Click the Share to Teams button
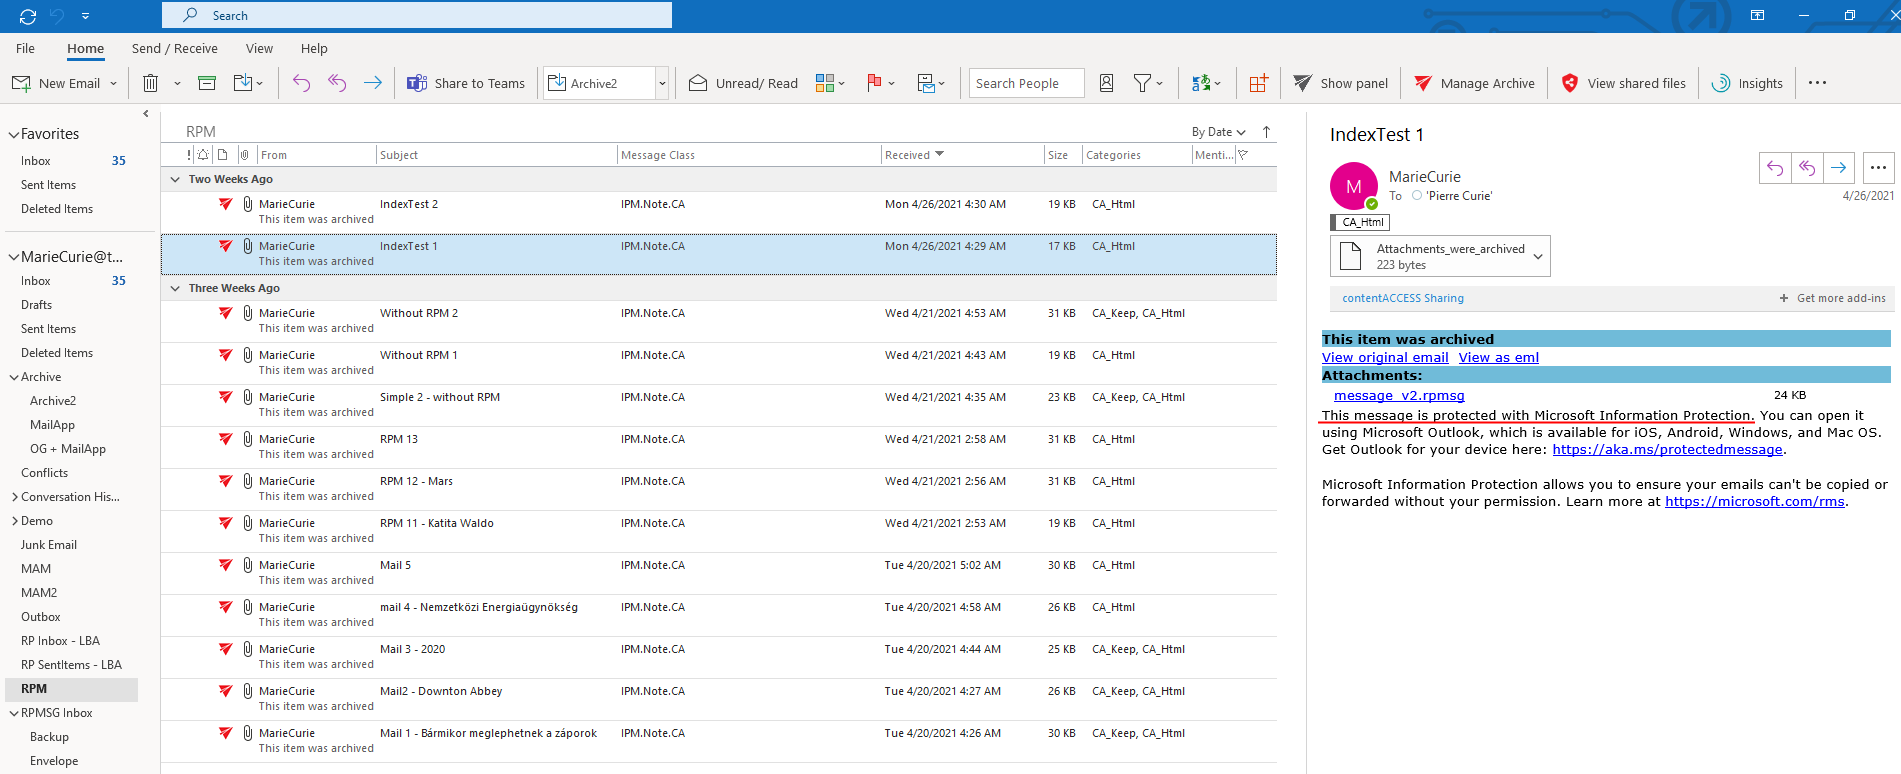1901x774 pixels. [x=466, y=84]
